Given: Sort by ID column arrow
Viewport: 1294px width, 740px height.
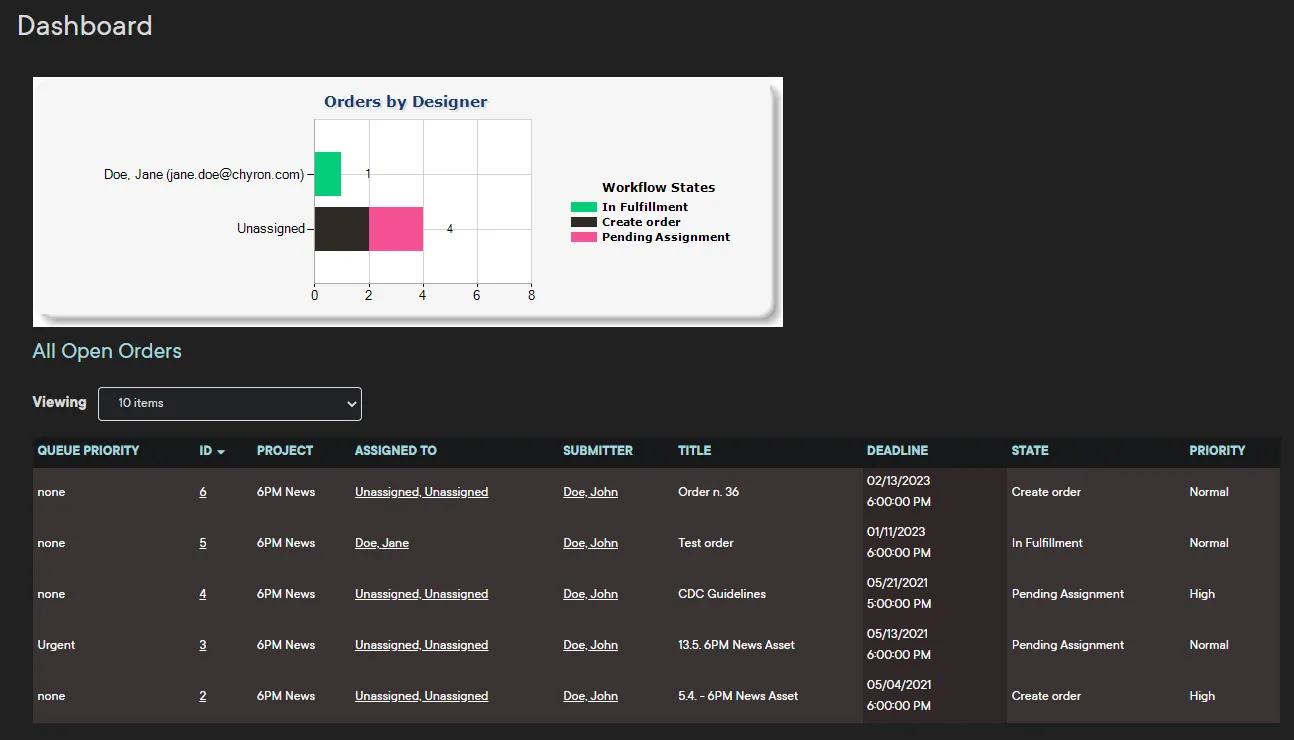Looking at the screenshot, I should coord(221,452).
